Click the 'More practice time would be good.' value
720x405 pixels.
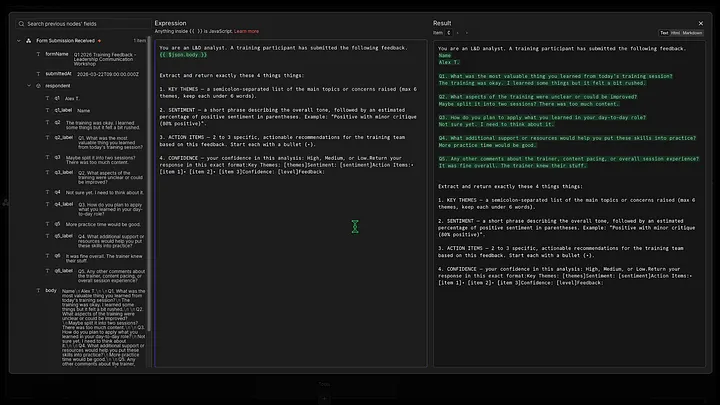(103, 225)
